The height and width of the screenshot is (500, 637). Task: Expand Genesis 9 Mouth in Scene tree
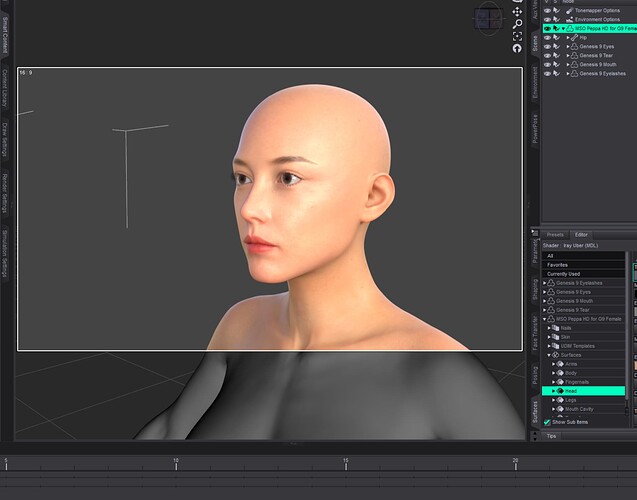(567, 64)
